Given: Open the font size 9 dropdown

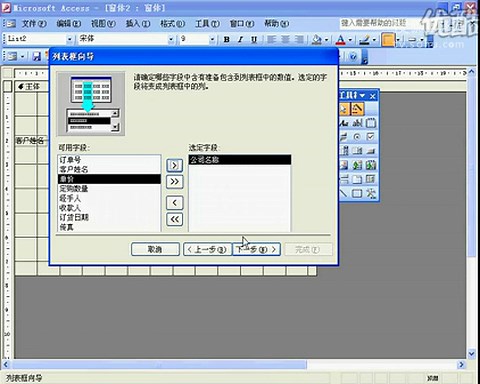Looking at the screenshot, I should click(212, 39).
